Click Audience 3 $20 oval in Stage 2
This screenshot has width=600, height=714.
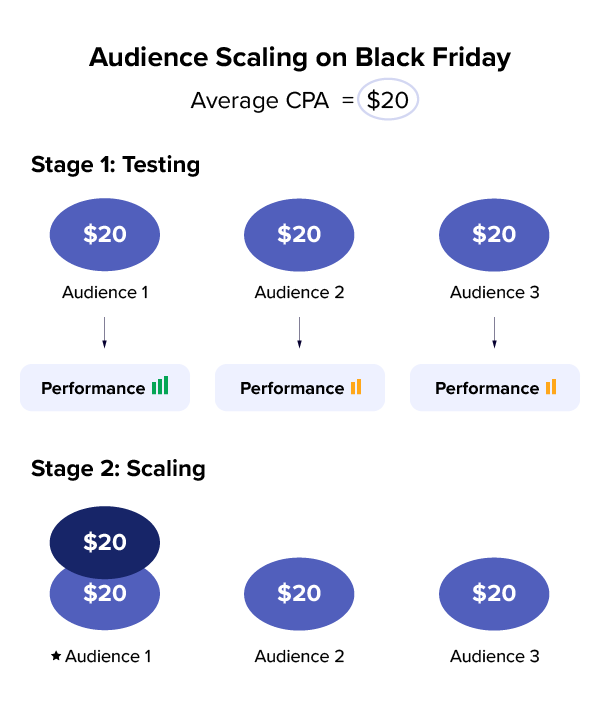pos(494,593)
